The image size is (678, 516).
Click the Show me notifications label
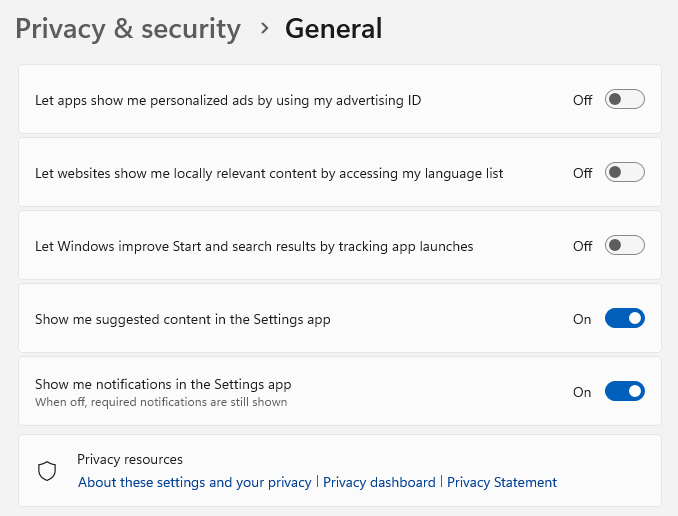pyautogui.click(x=163, y=384)
